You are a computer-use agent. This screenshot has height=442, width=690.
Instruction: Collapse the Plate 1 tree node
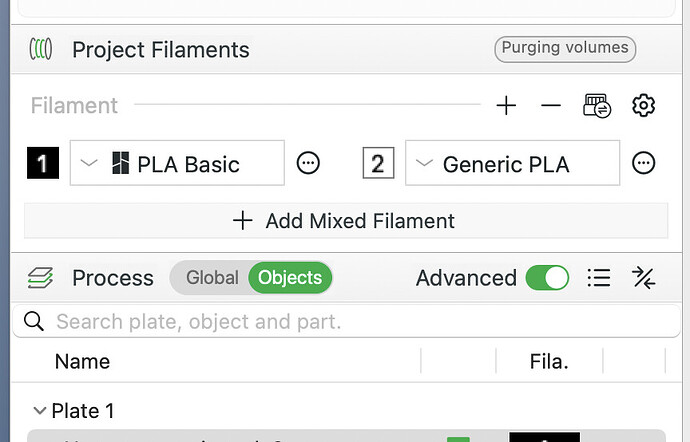tap(40, 411)
